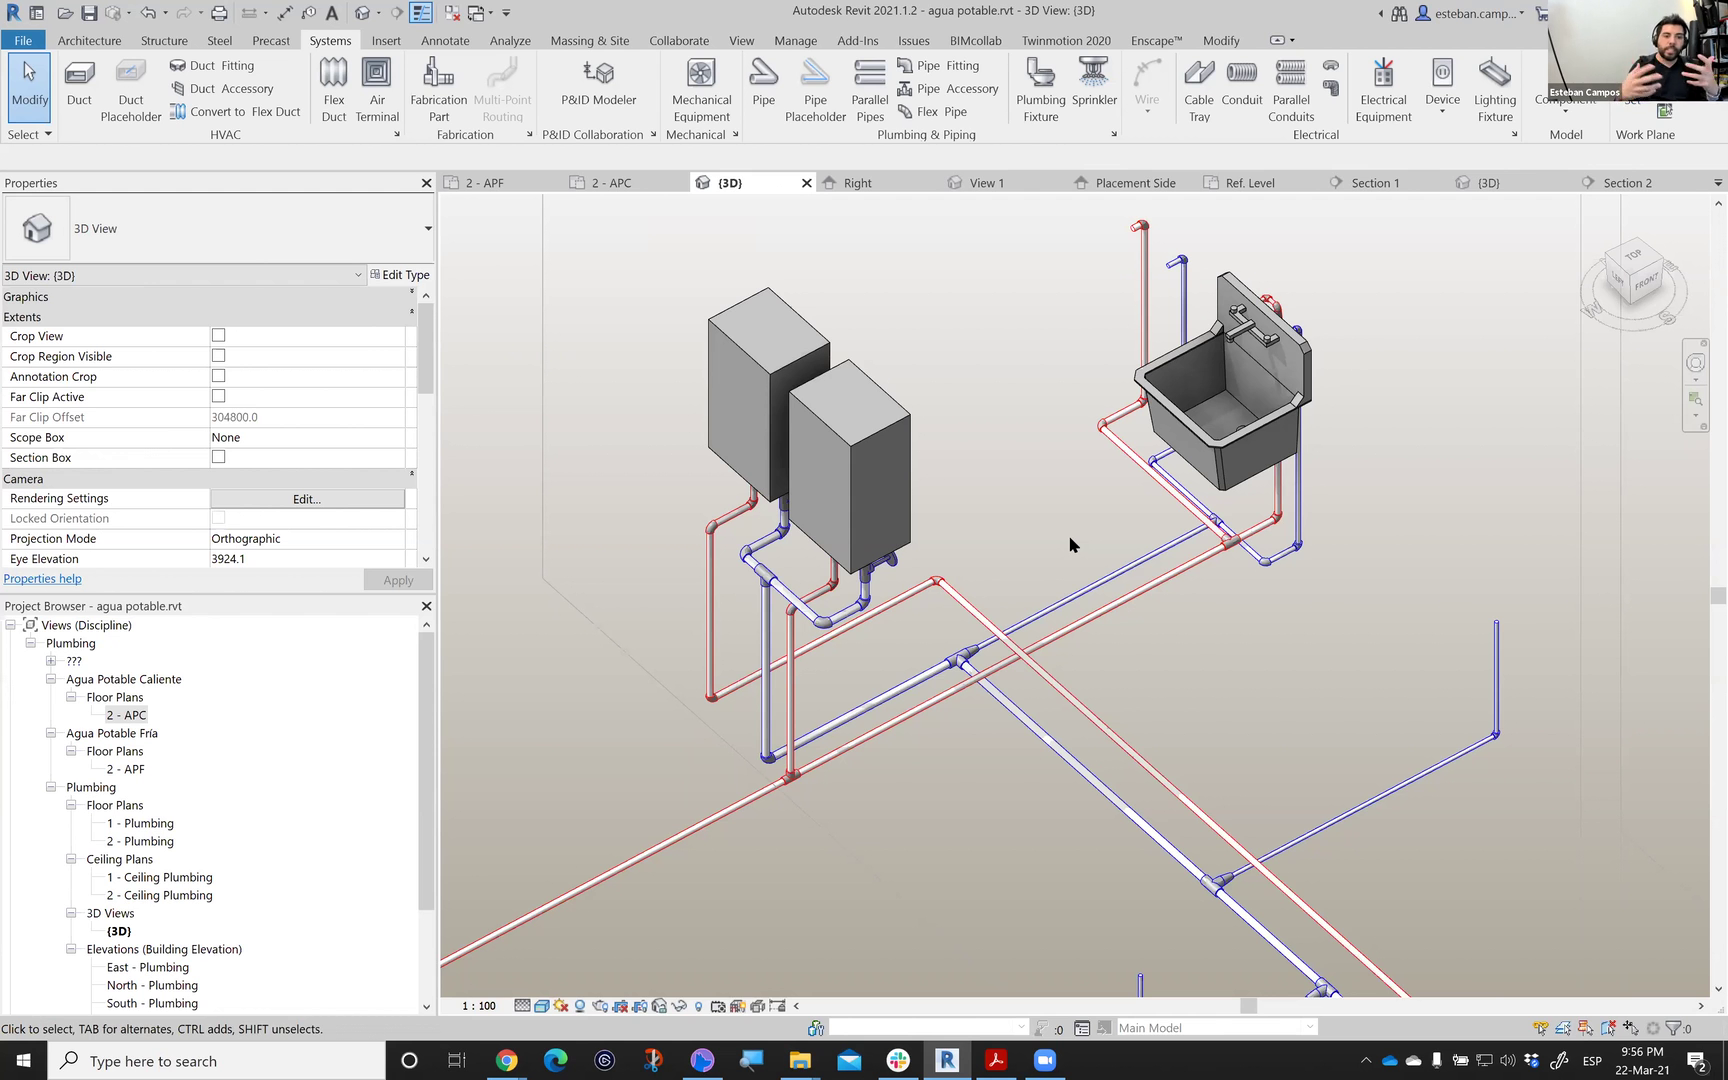
Task: Select the Duct tool in HVAC panel
Action: click(79, 84)
